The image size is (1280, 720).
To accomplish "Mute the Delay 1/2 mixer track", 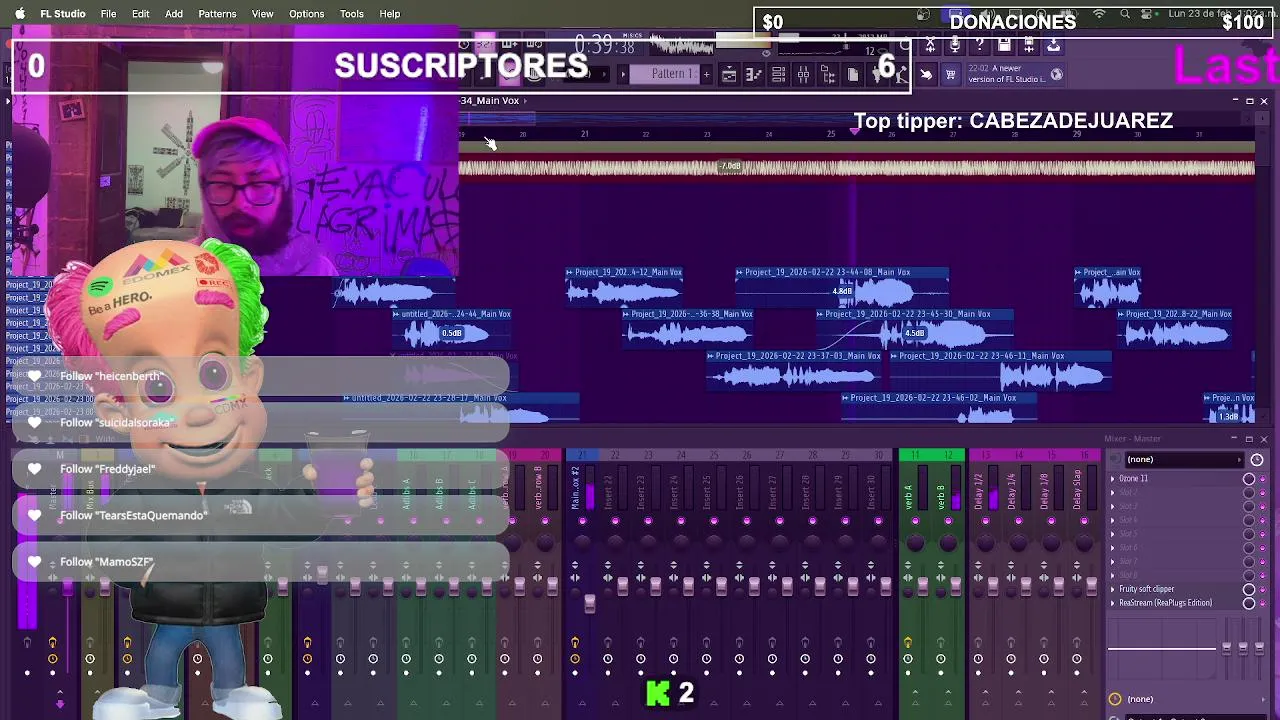I will pos(985,521).
